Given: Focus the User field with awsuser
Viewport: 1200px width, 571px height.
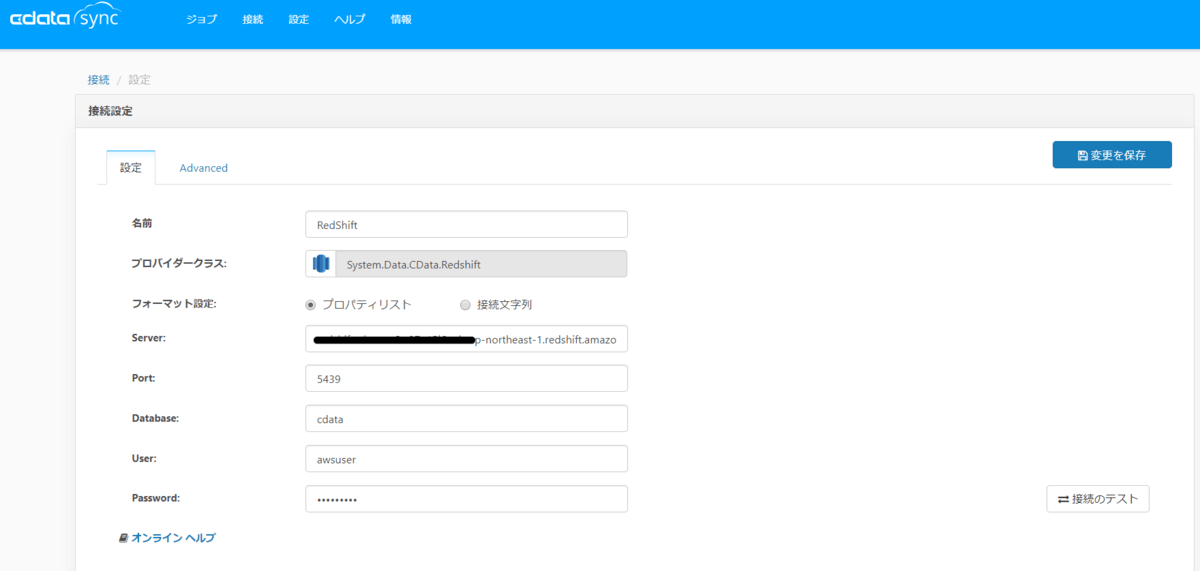Looking at the screenshot, I should [466, 458].
